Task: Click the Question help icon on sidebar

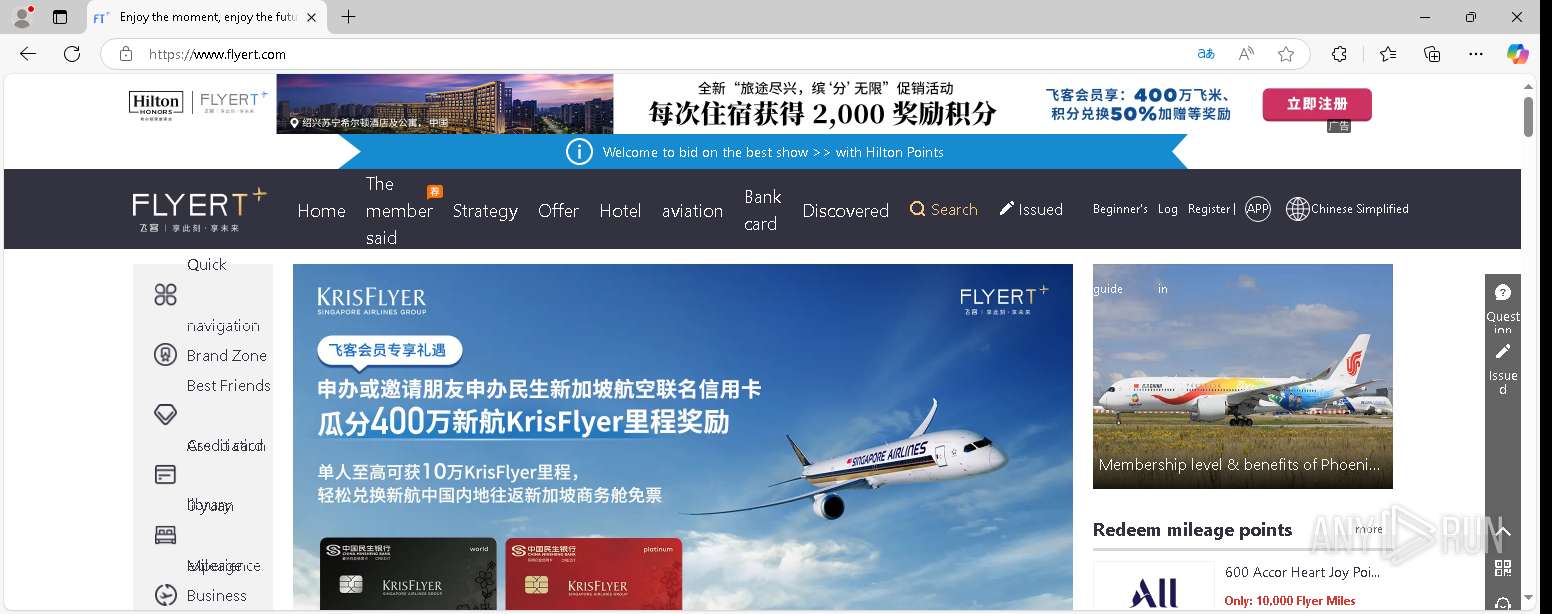Action: click(1502, 292)
